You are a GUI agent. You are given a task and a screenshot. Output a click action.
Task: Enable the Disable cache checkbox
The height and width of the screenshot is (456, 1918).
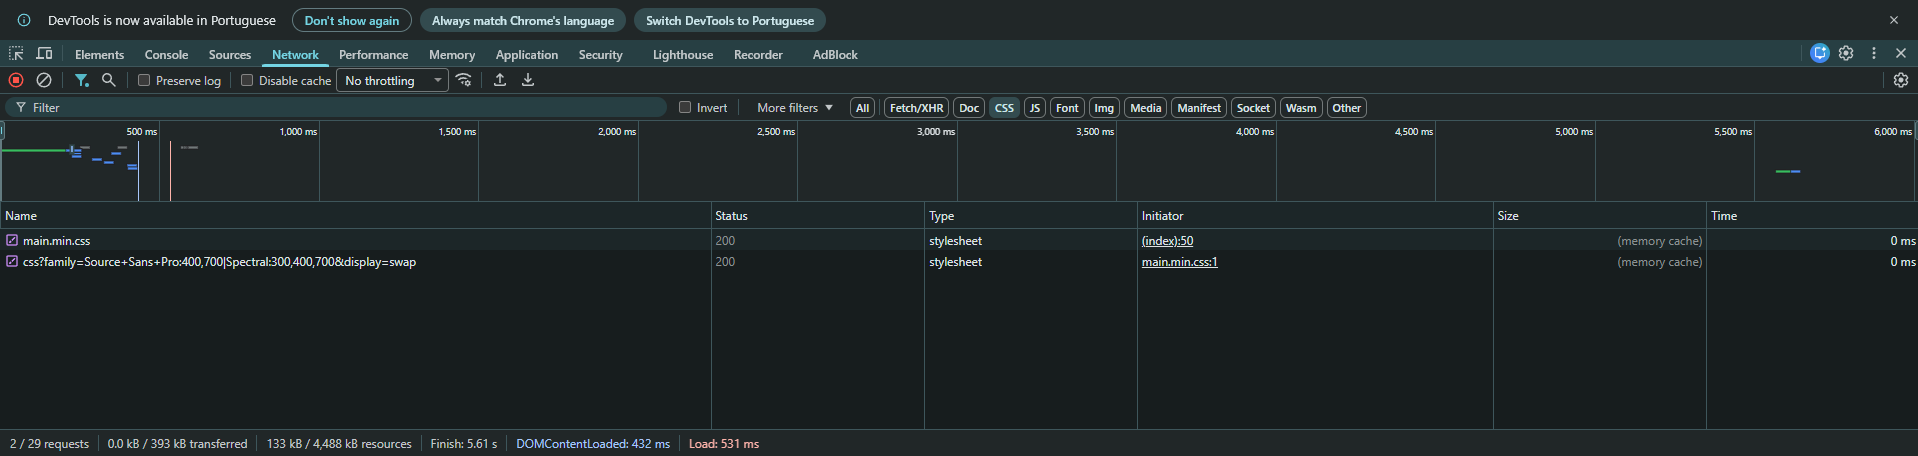coord(247,80)
